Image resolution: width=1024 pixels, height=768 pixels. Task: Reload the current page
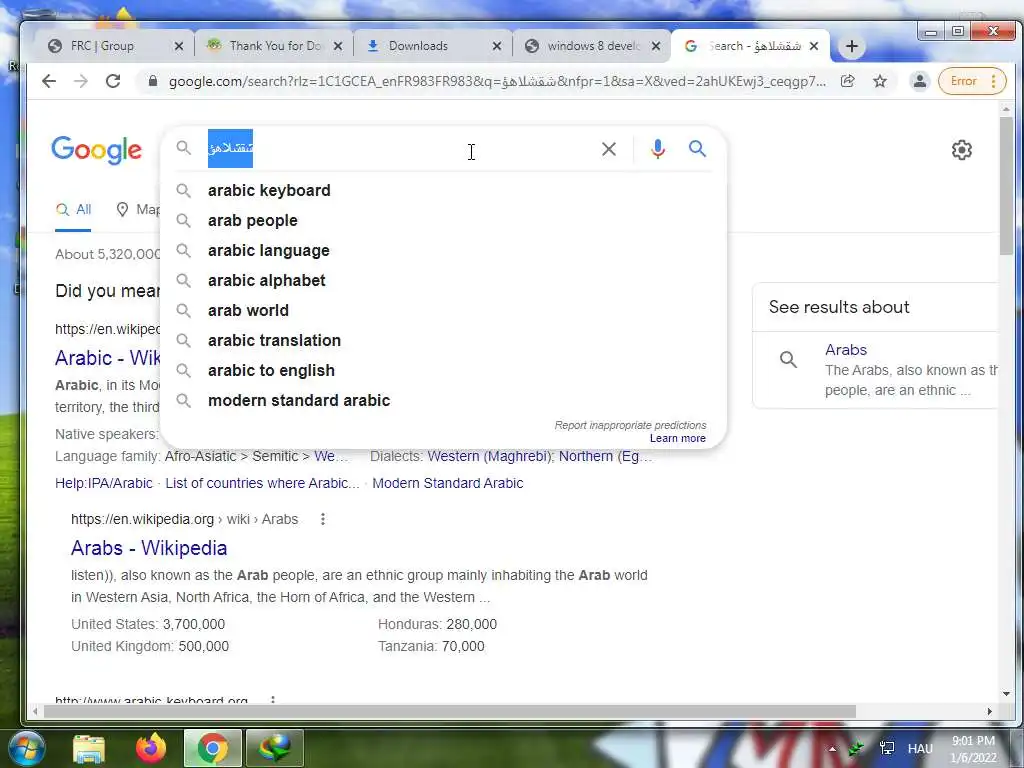coord(113,81)
